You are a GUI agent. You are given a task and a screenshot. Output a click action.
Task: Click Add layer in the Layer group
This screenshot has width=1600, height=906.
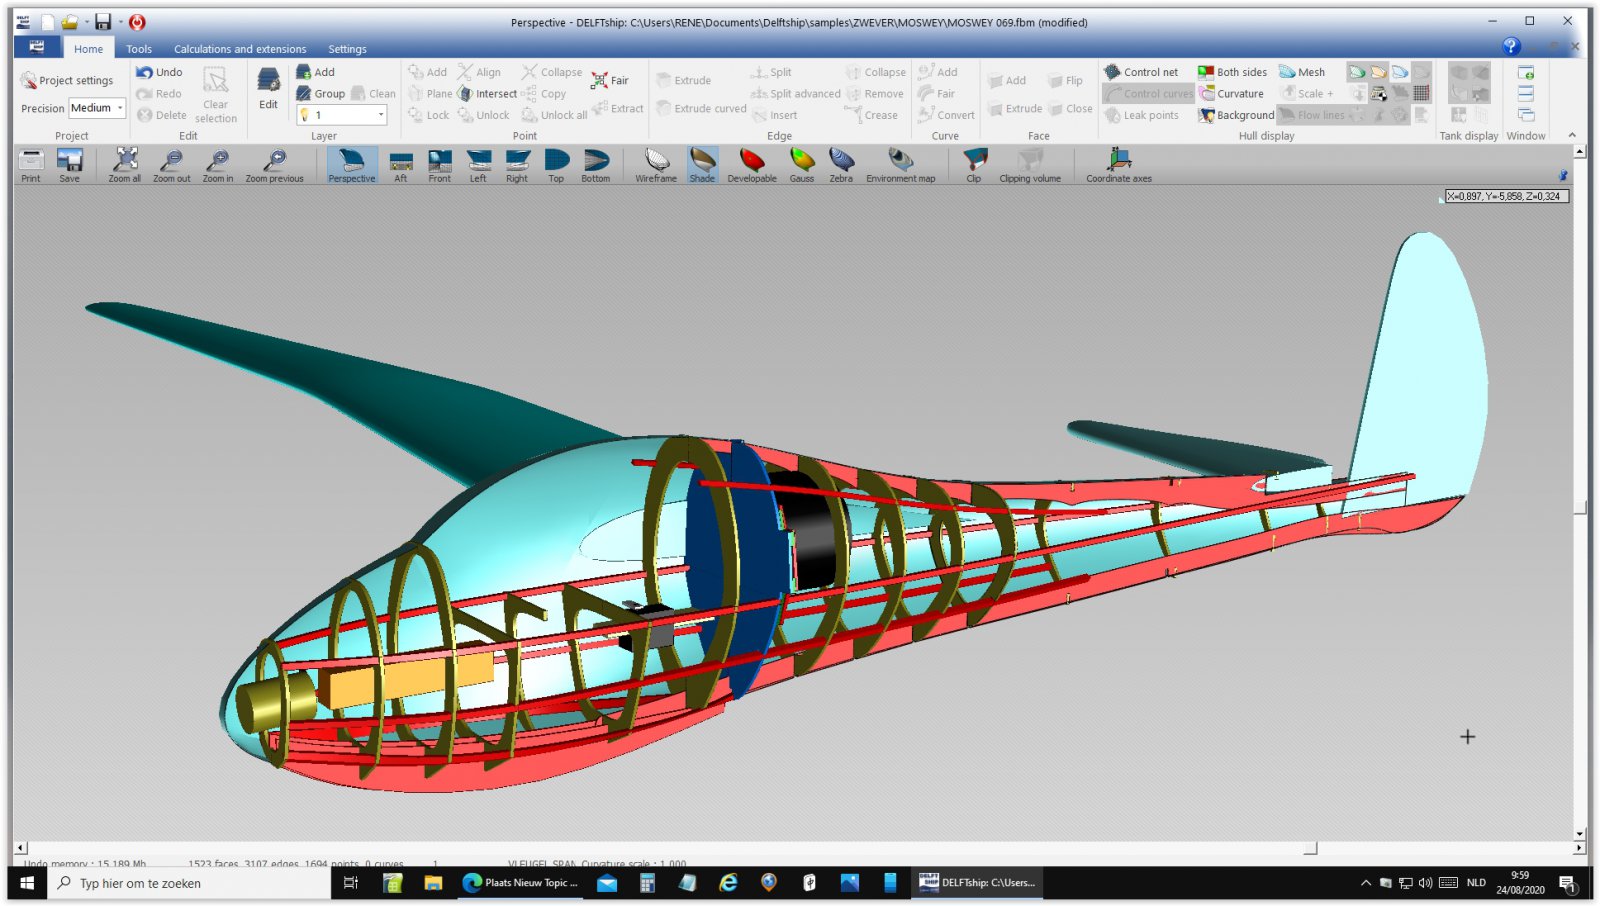(316, 72)
